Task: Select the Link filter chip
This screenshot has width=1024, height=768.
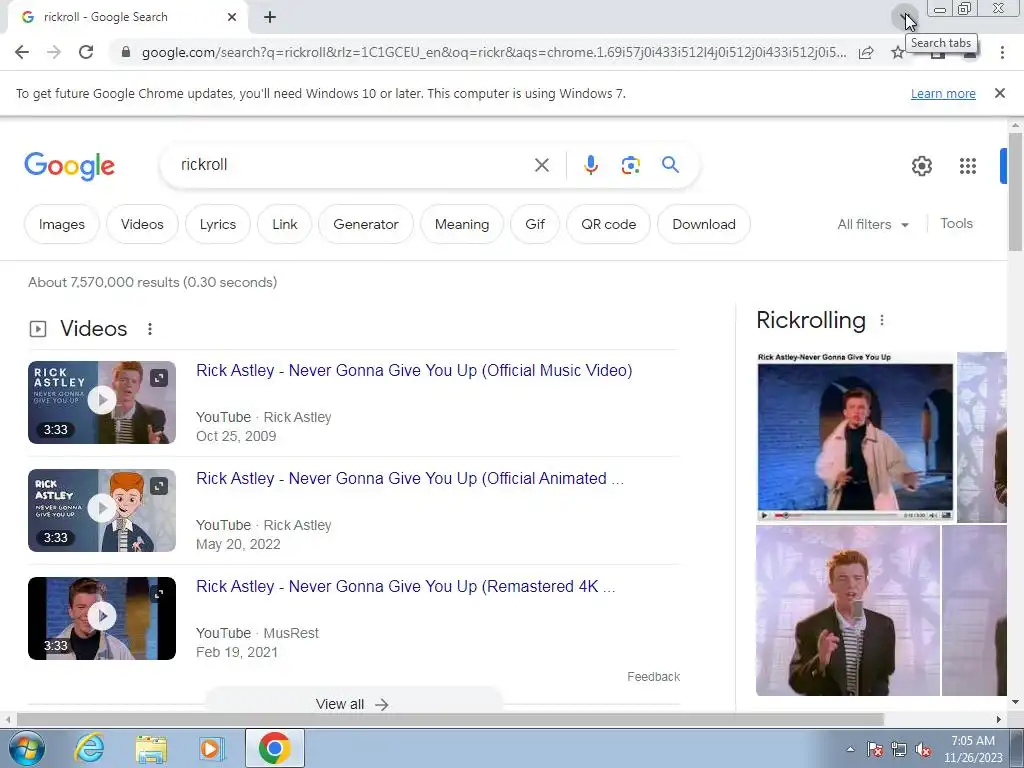Action: [285, 224]
